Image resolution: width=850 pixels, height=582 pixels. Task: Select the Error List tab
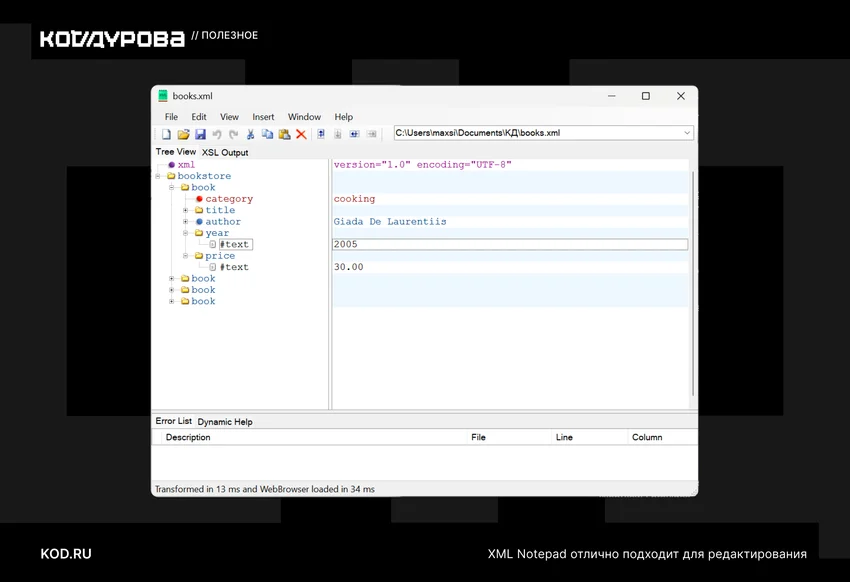coord(173,421)
